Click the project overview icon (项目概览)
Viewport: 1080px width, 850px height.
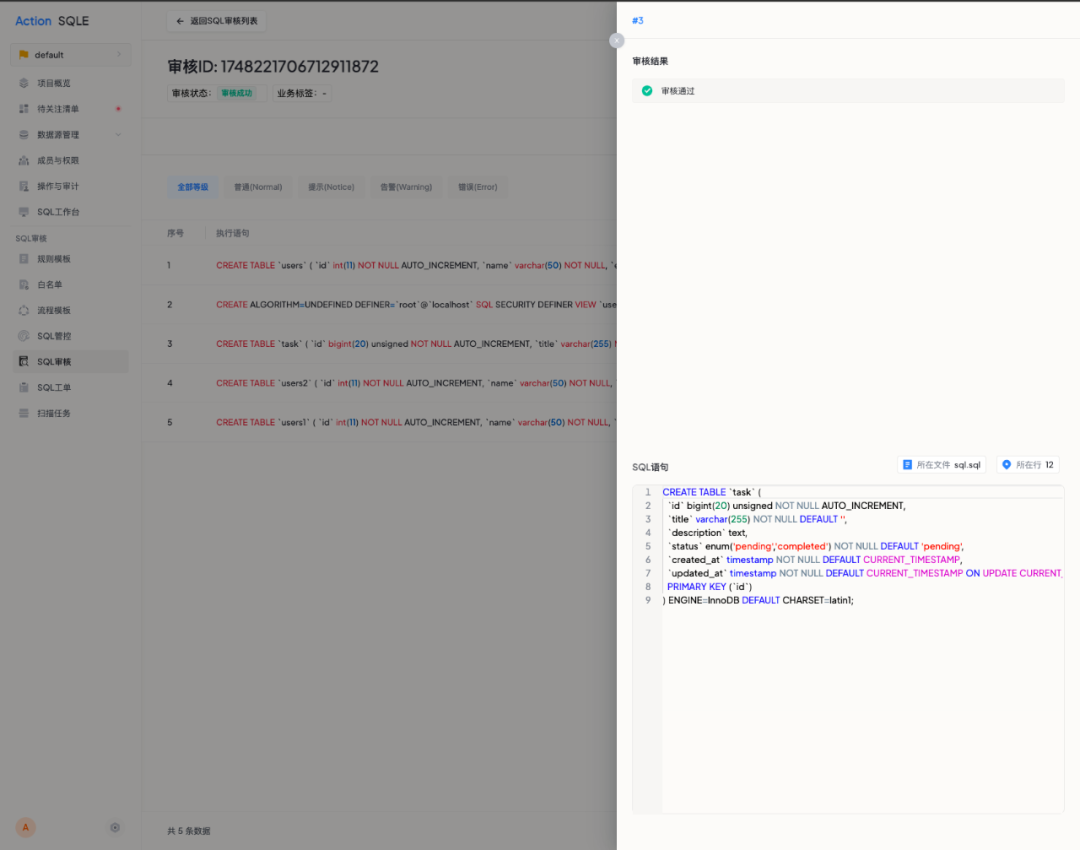coord(24,83)
